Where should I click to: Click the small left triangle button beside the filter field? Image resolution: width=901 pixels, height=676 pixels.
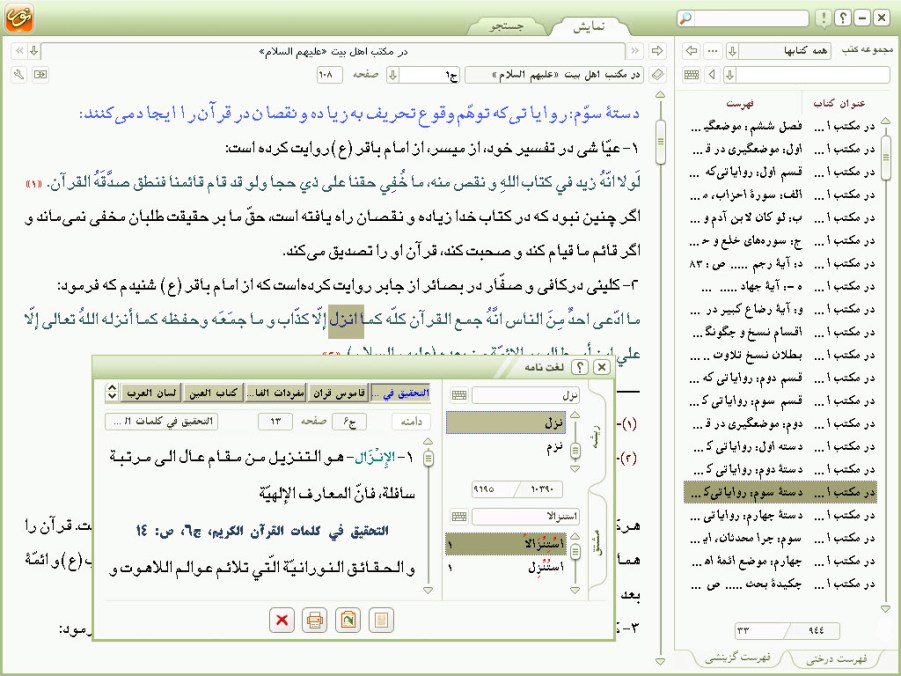coord(713,75)
